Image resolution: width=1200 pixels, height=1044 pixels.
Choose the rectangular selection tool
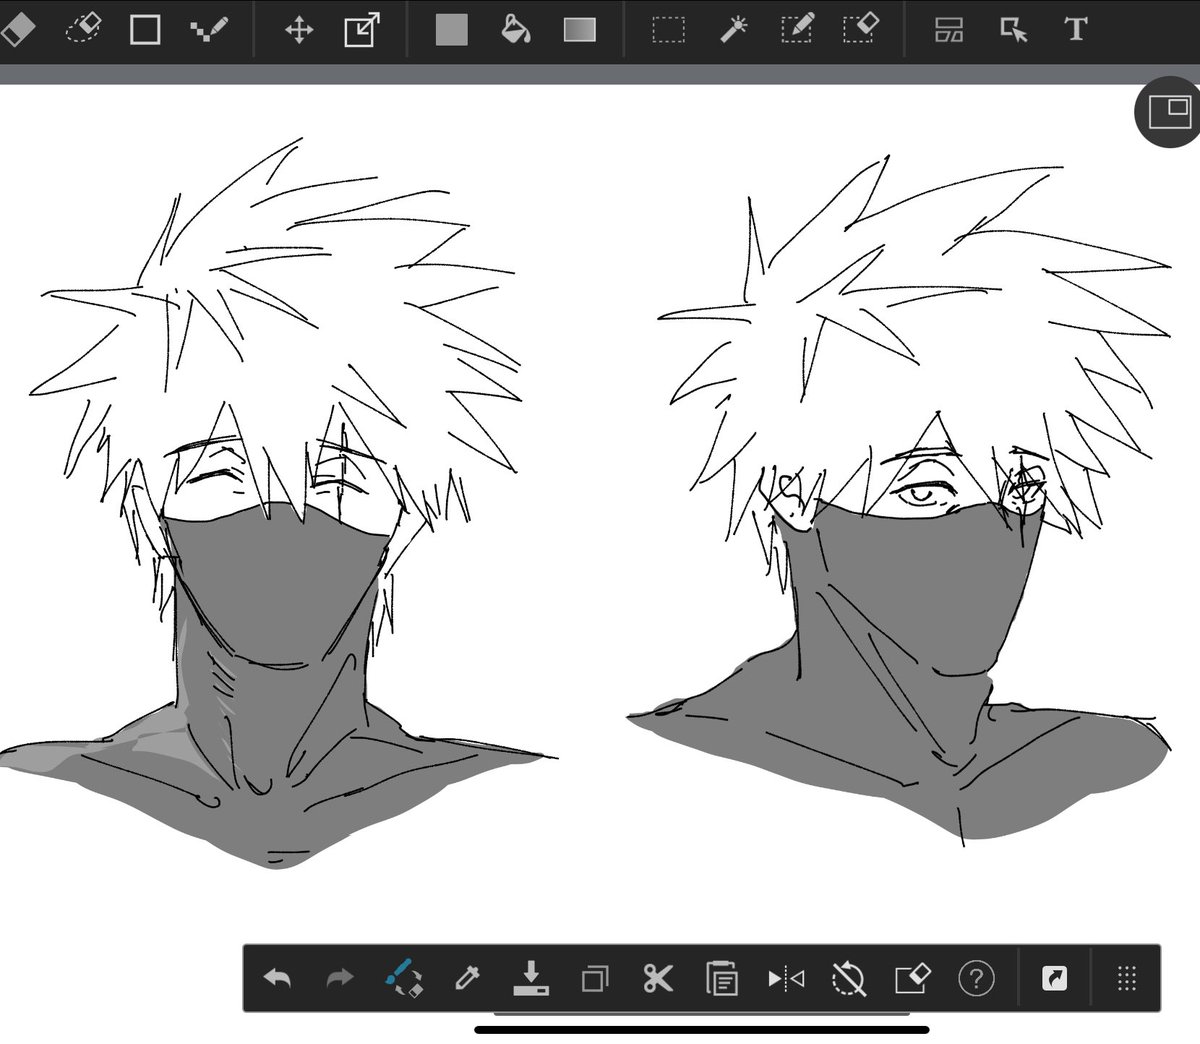coord(669,30)
